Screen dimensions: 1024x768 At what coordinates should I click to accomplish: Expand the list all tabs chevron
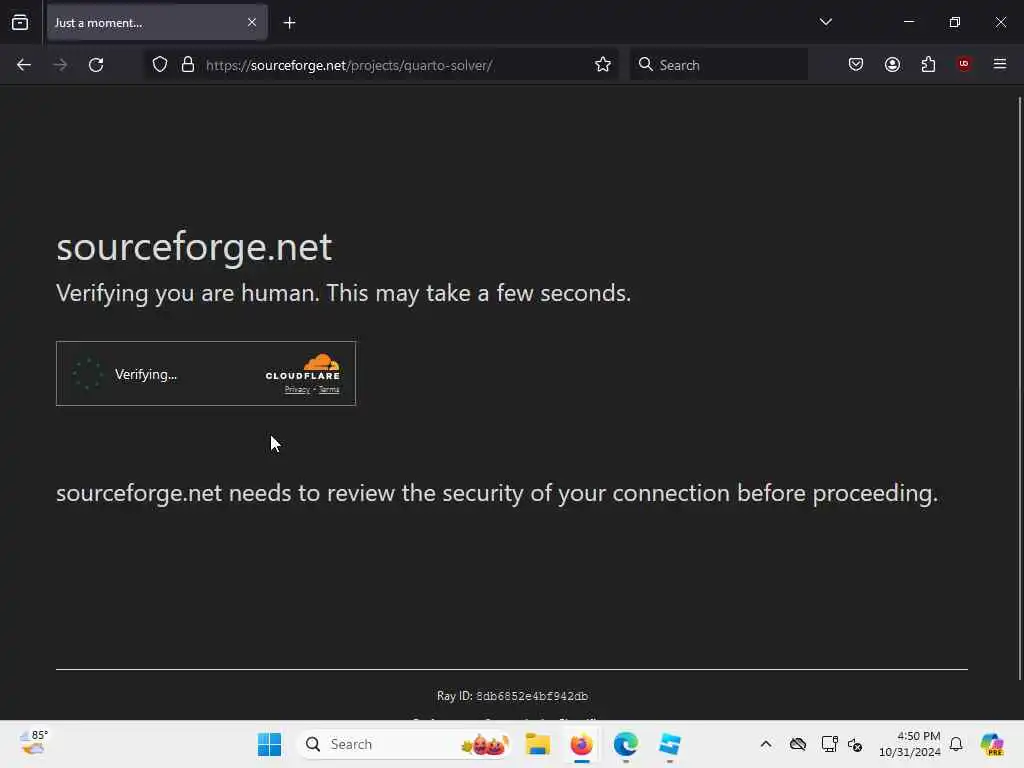pyautogui.click(x=825, y=22)
